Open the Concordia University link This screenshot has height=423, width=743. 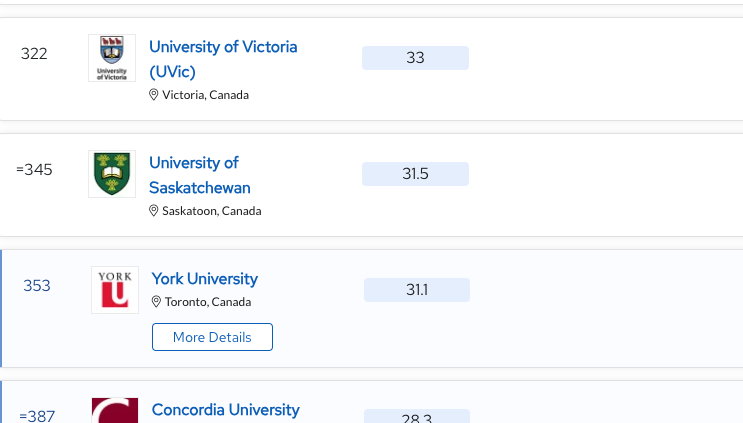pyautogui.click(x=226, y=410)
